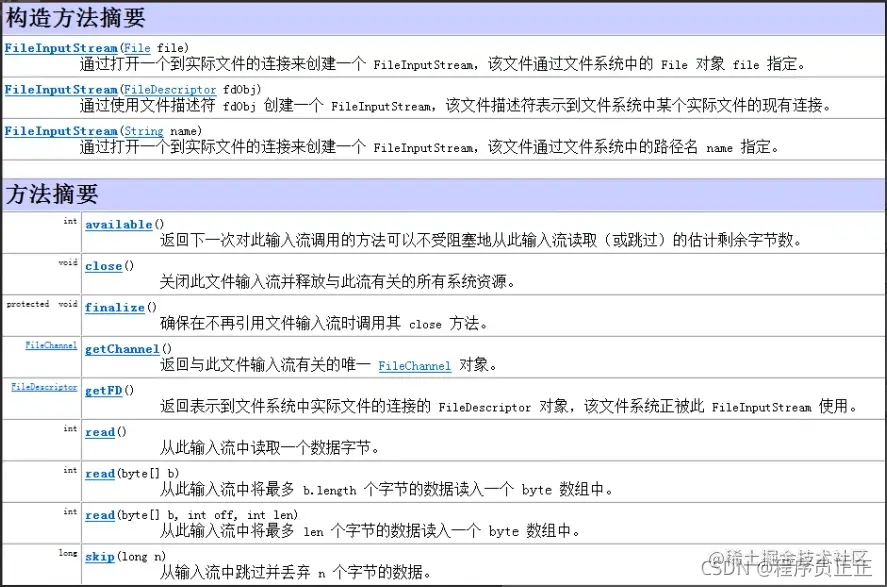Click the 'void' return type of close
This screenshot has width=887, height=587.
68,262
